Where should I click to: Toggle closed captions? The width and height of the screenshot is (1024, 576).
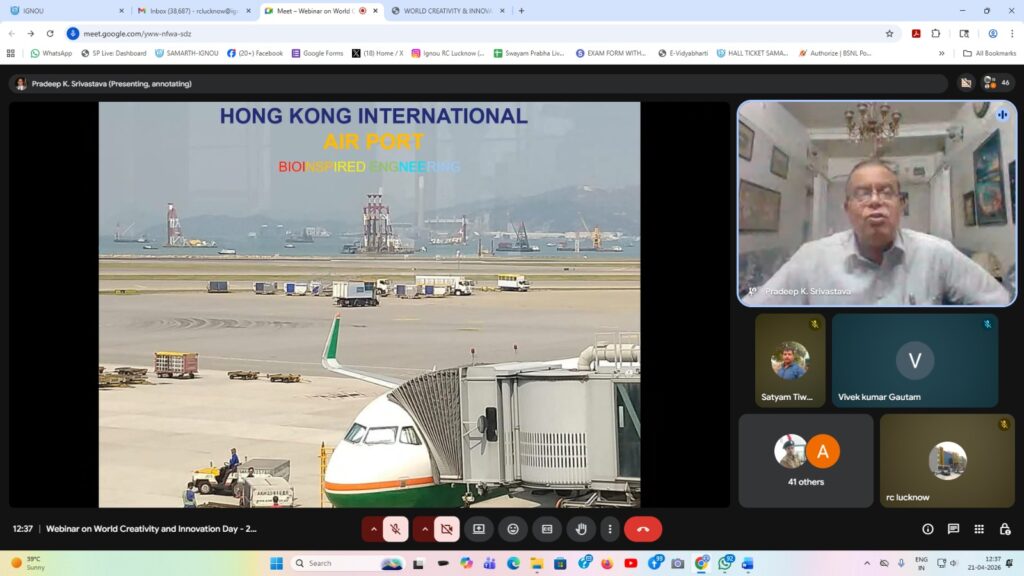click(x=547, y=529)
